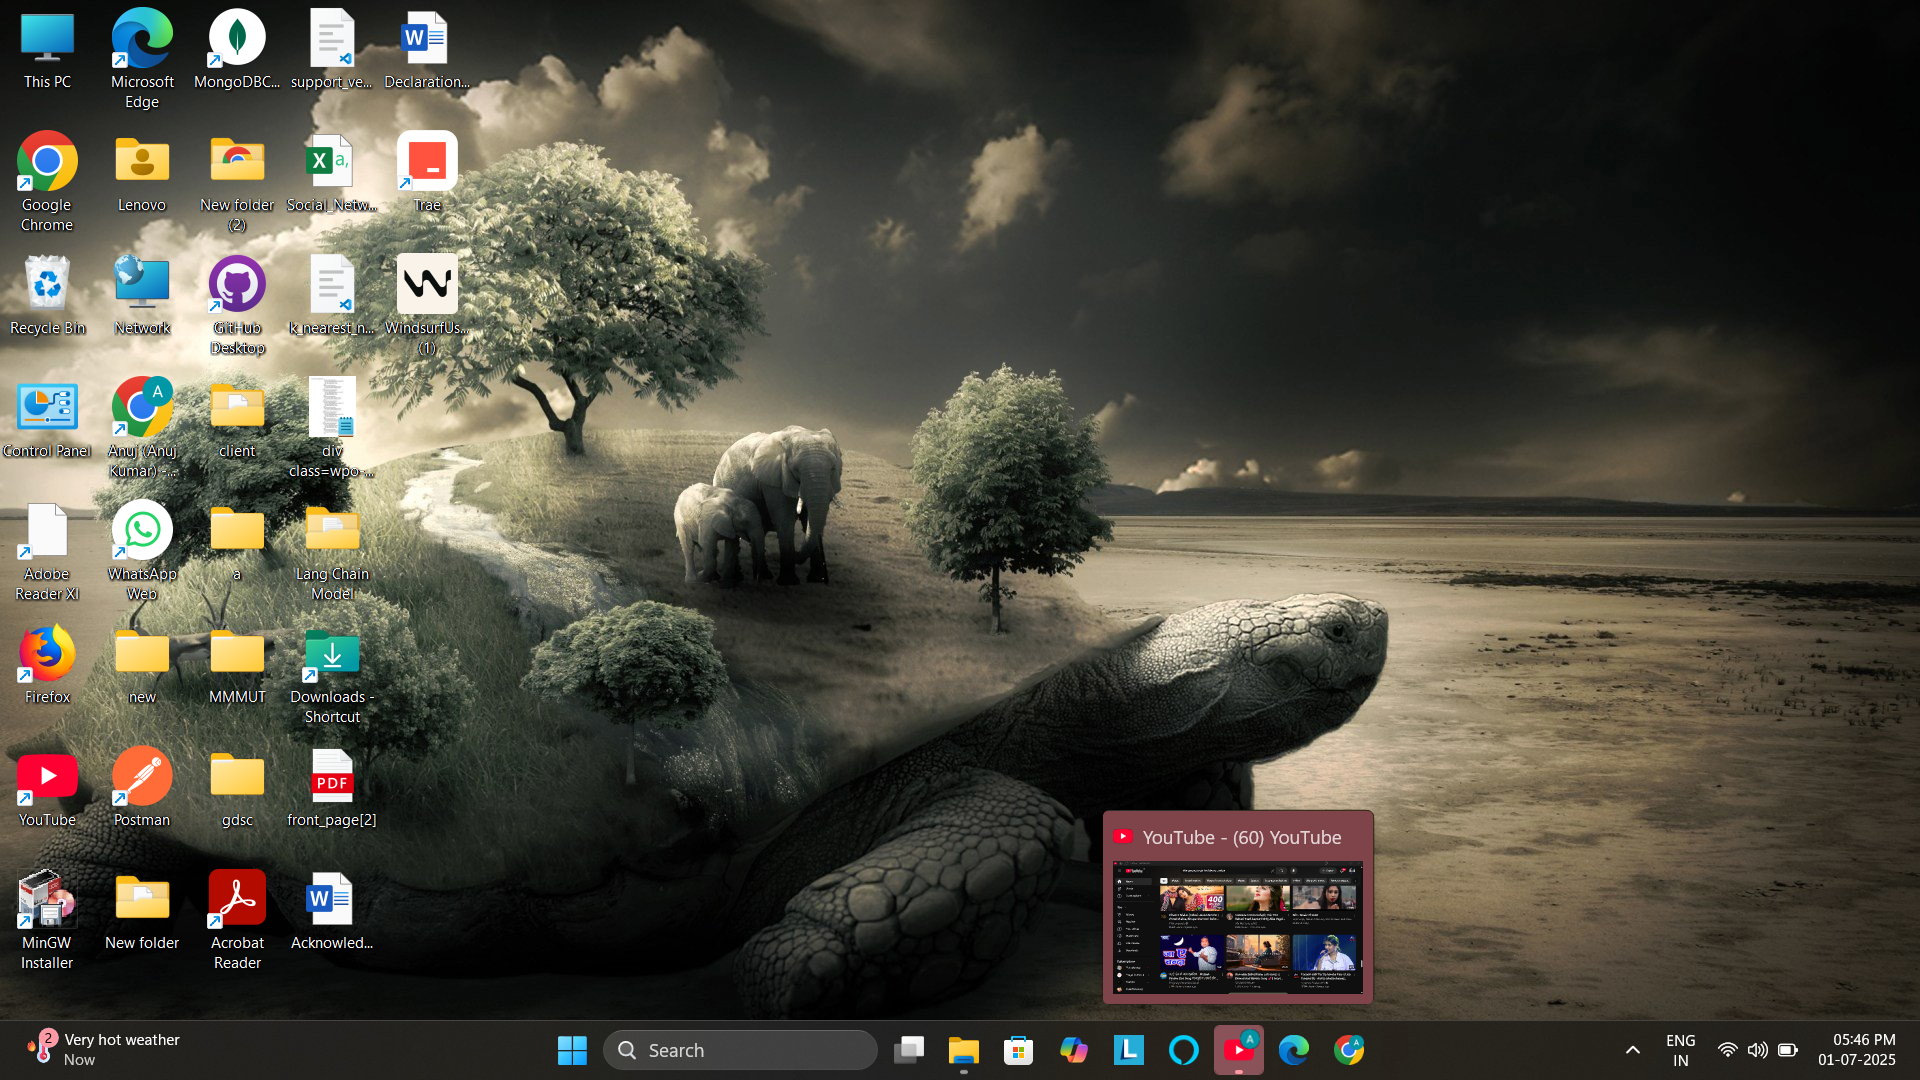Screen dimensions: 1920x1080
Task: Open the Lang Chain Model folder
Action: (x=332, y=532)
